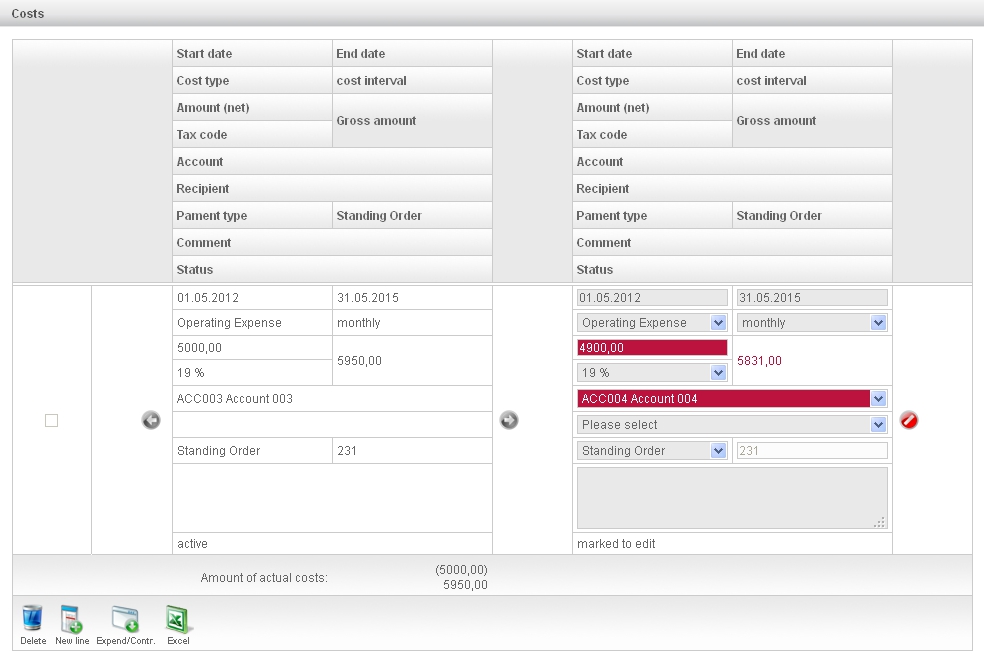Click the editable end date field 31.05.2015
Screen dimensions: 984x663
pyautogui.click(x=812, y=298)
